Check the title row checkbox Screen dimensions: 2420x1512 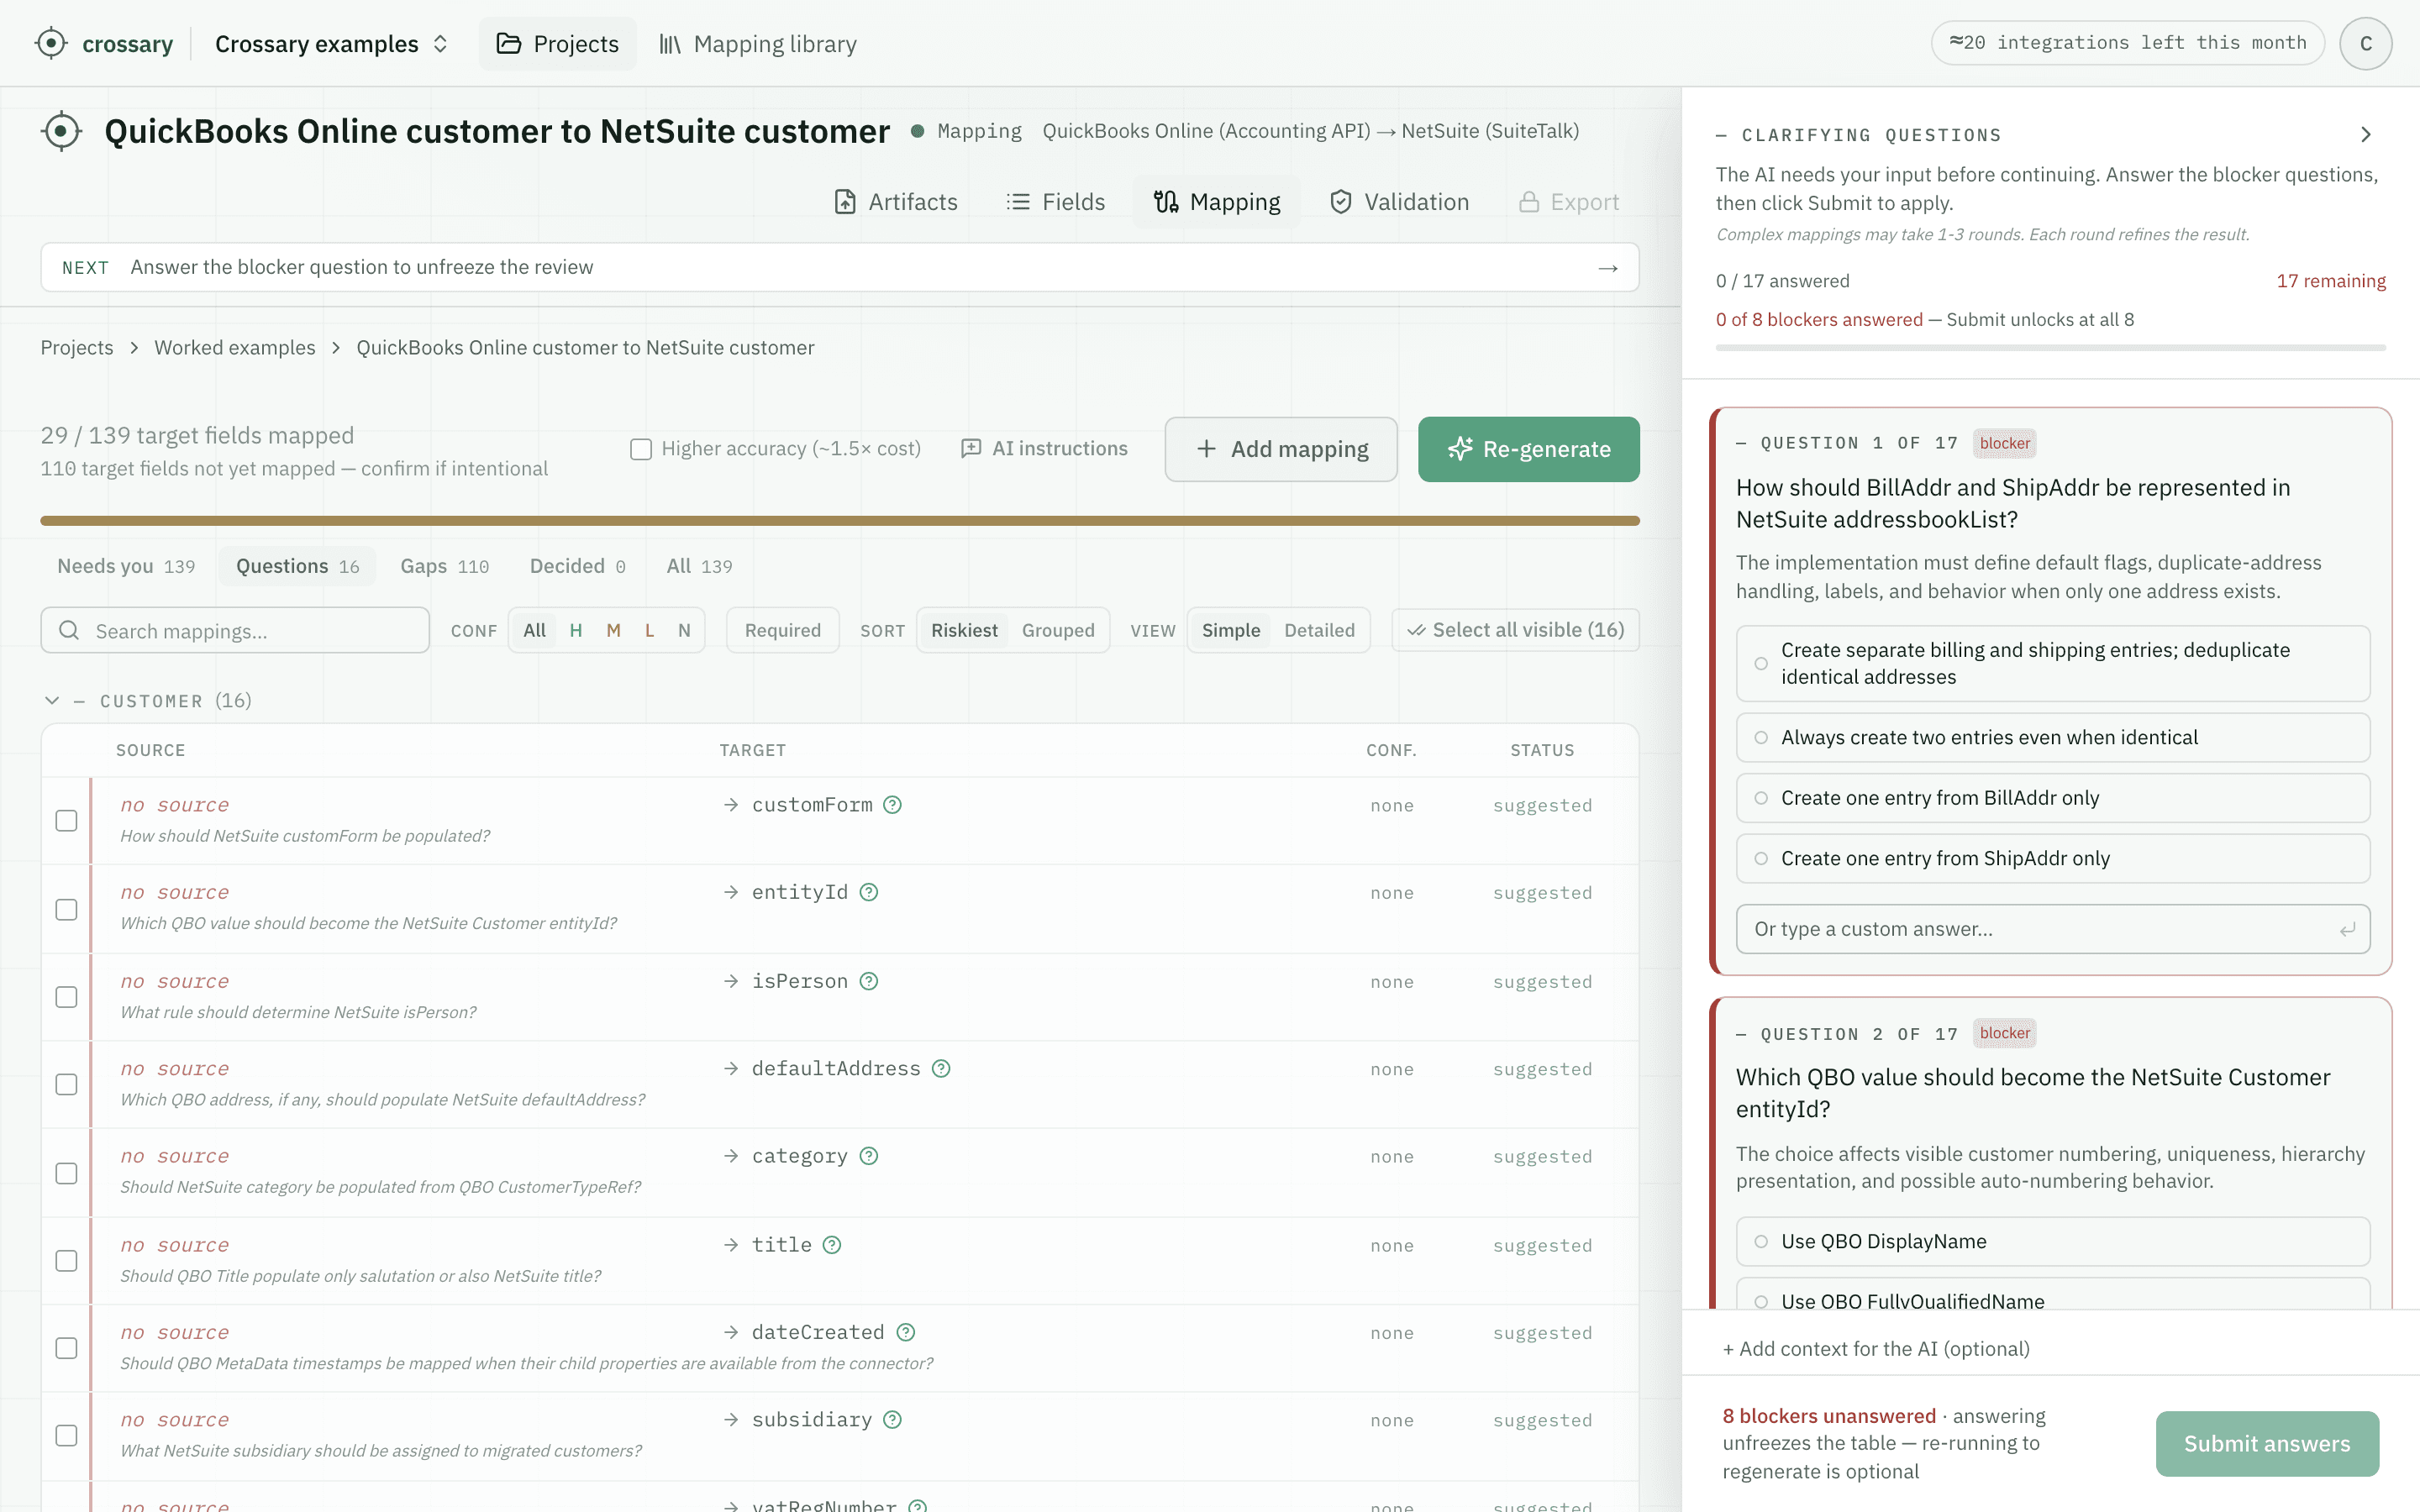(66, 1261)
